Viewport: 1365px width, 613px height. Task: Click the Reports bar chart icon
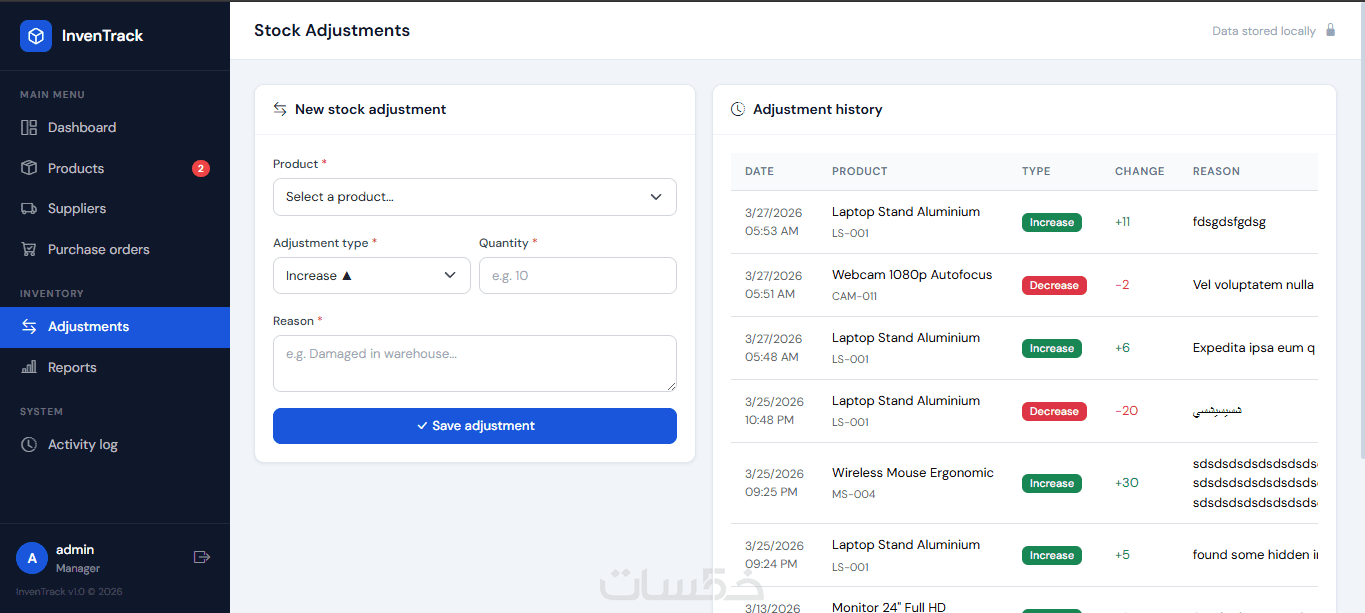(x=29, y=368)
